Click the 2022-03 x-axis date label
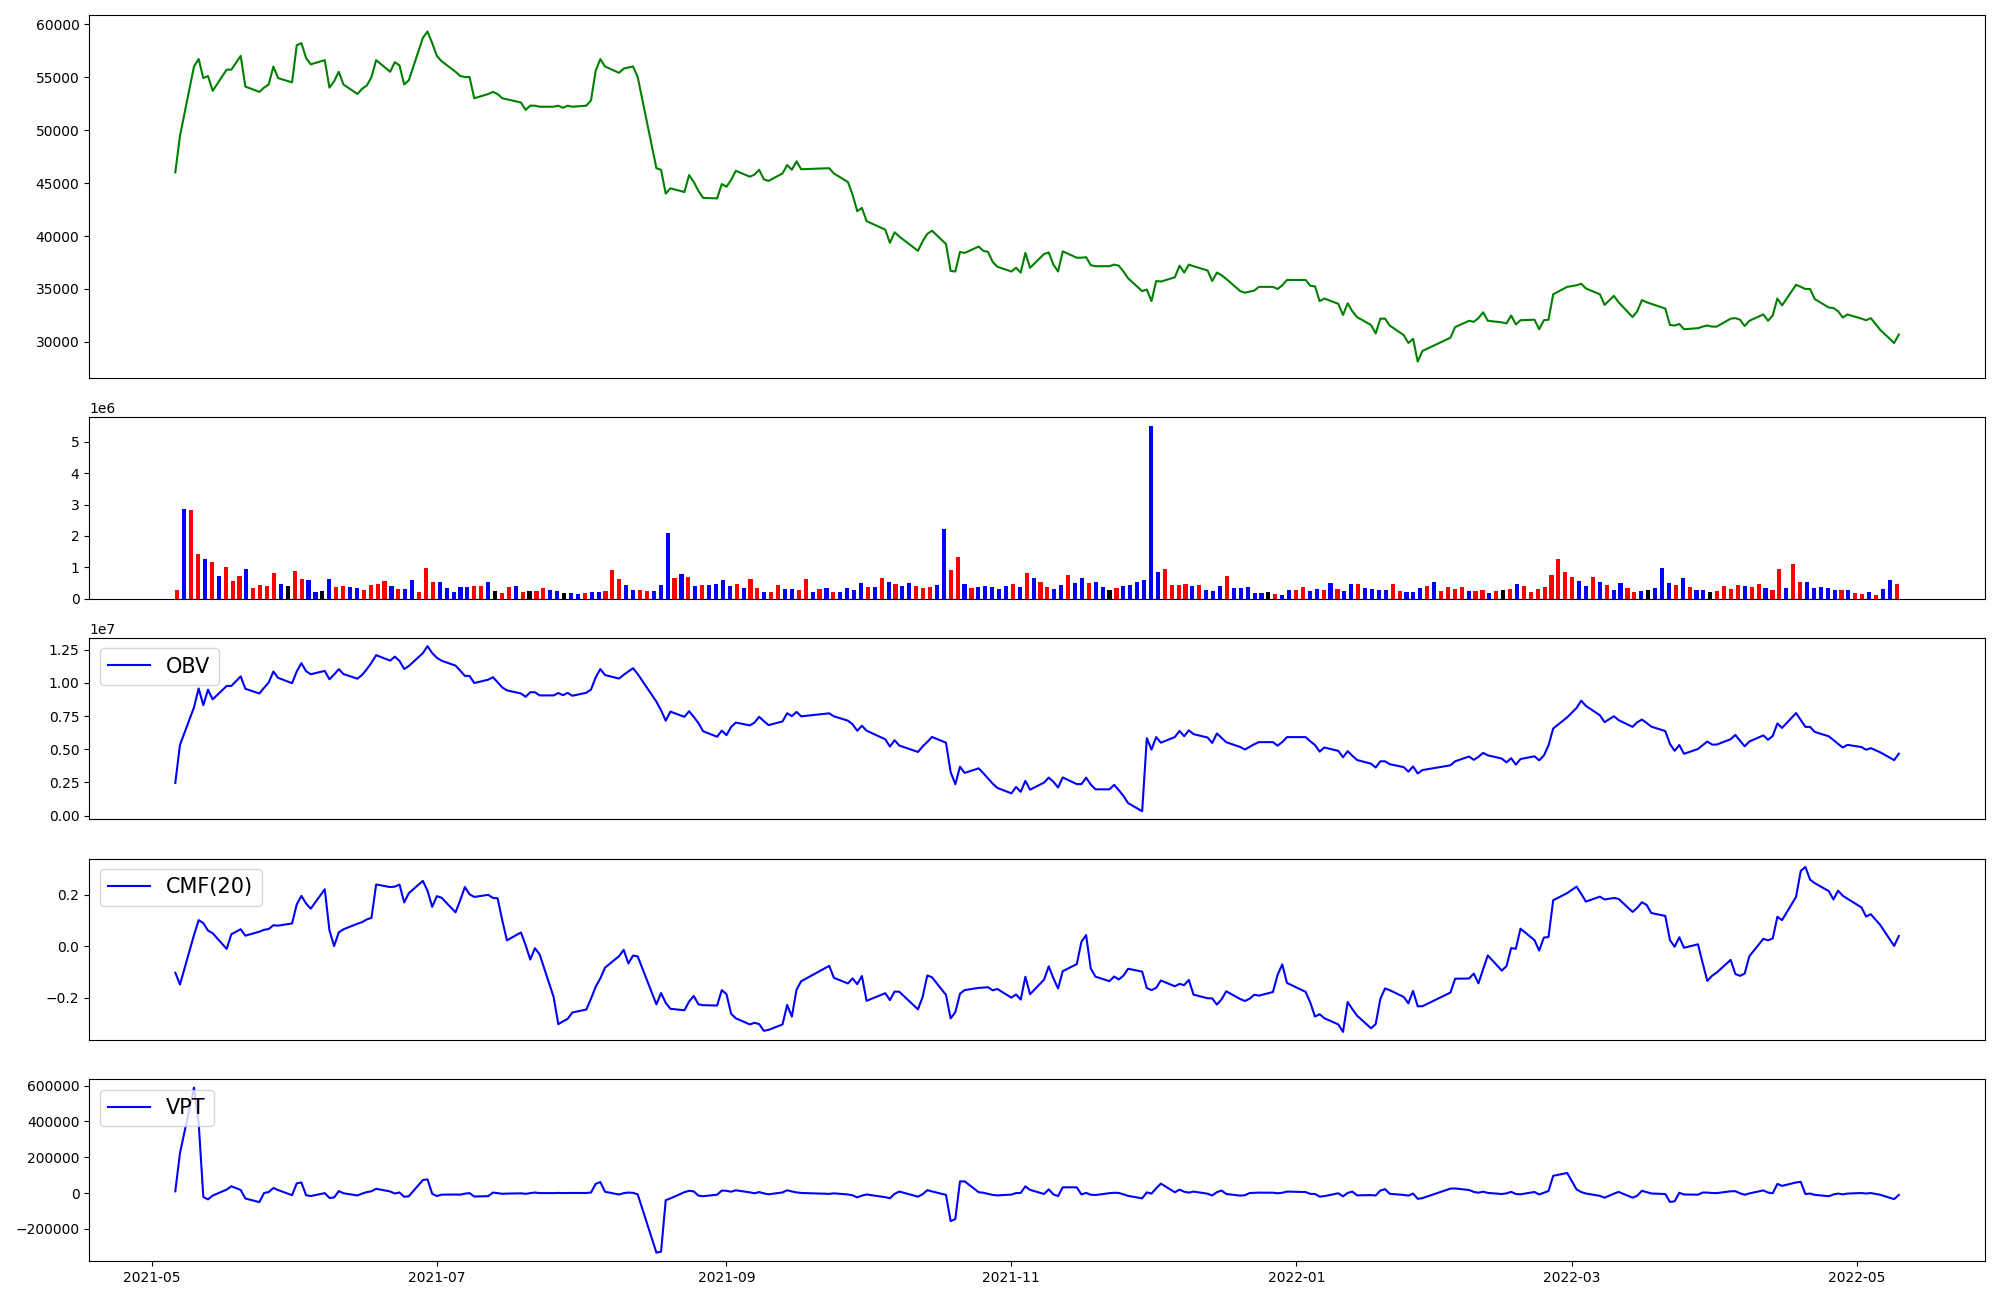The image size is (2000, 1300). [x=1572, y=1277]
